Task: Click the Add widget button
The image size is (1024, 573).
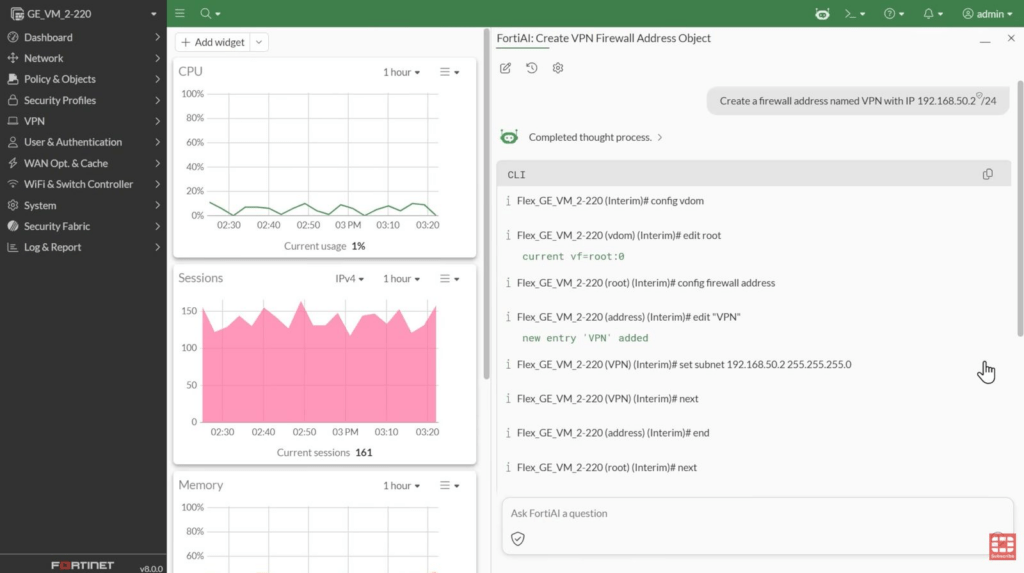Action: pyautogui.click(x=213, y=42)
